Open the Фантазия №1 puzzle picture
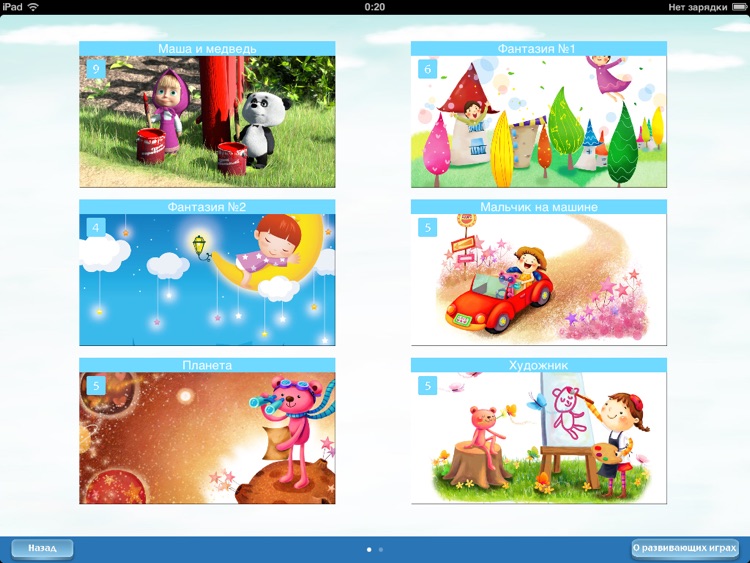Image resolution: width=750 pixels, height=563 pixels. [539, 121]
